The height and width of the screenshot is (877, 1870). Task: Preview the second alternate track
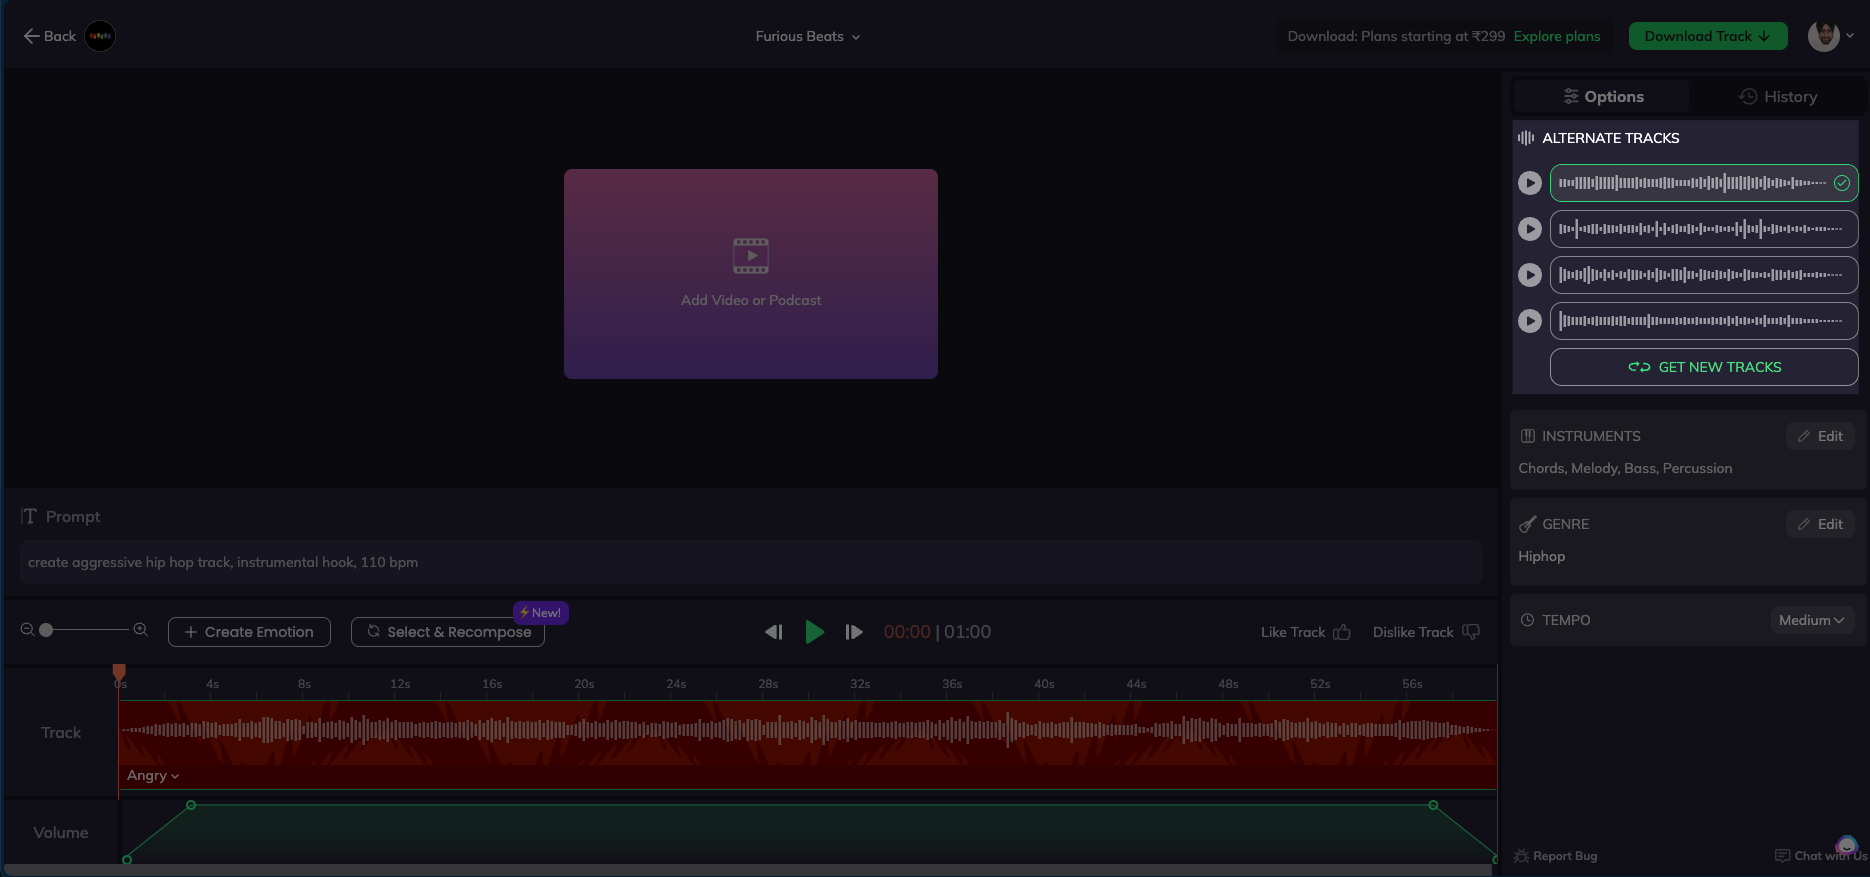(x=1529, y=229)
